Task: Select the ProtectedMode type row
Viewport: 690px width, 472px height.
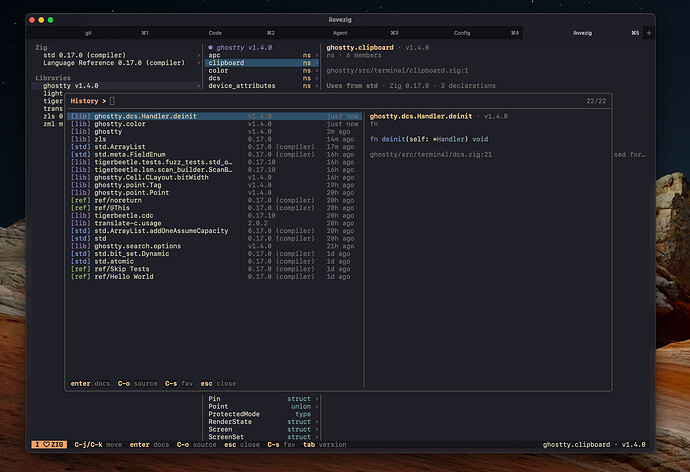Action: pos(262,414)
